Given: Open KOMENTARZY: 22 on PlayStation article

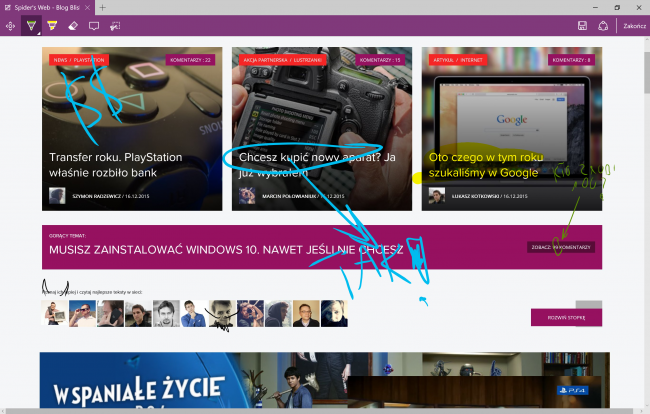Looking at the screenshot, I should click(190, 60).
